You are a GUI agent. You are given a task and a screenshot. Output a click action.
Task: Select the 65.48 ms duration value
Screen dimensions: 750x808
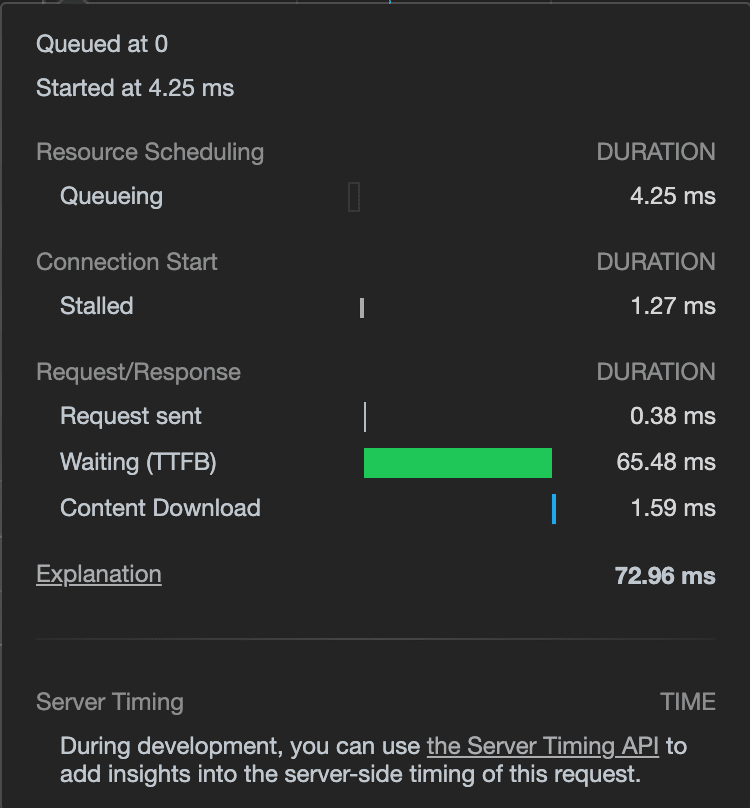click(666, 462)
